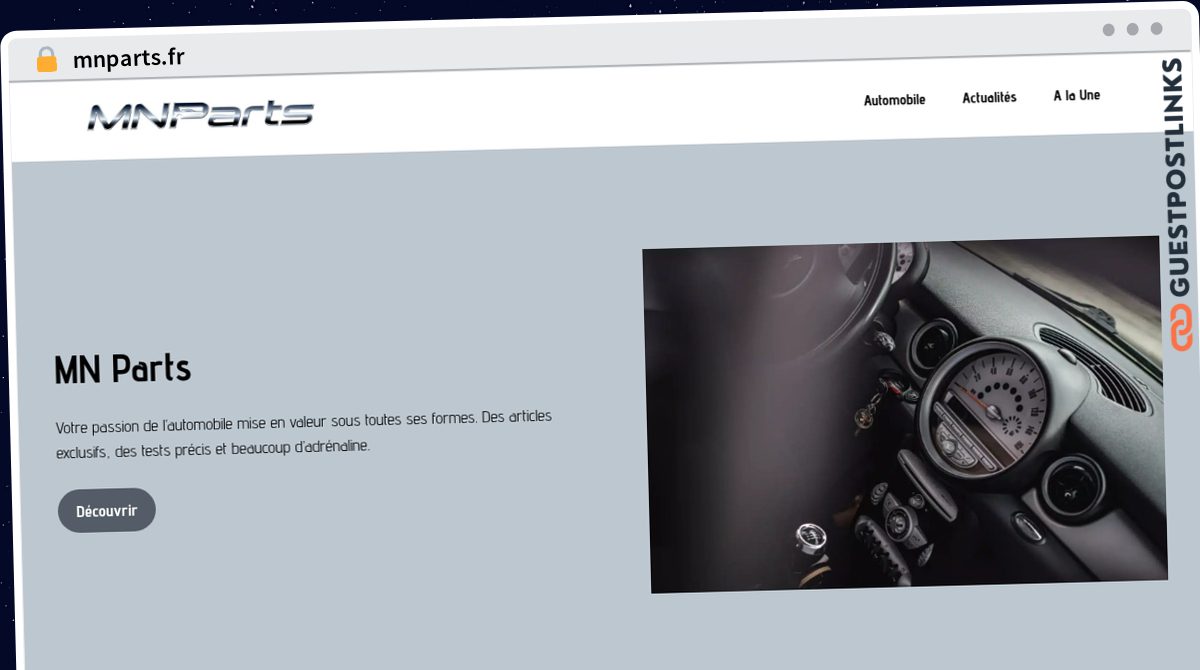Image resolution: width=1200 pixels, height=670 pixels.
Task: Open the A la Une menu item
Action: [1076, 95]
